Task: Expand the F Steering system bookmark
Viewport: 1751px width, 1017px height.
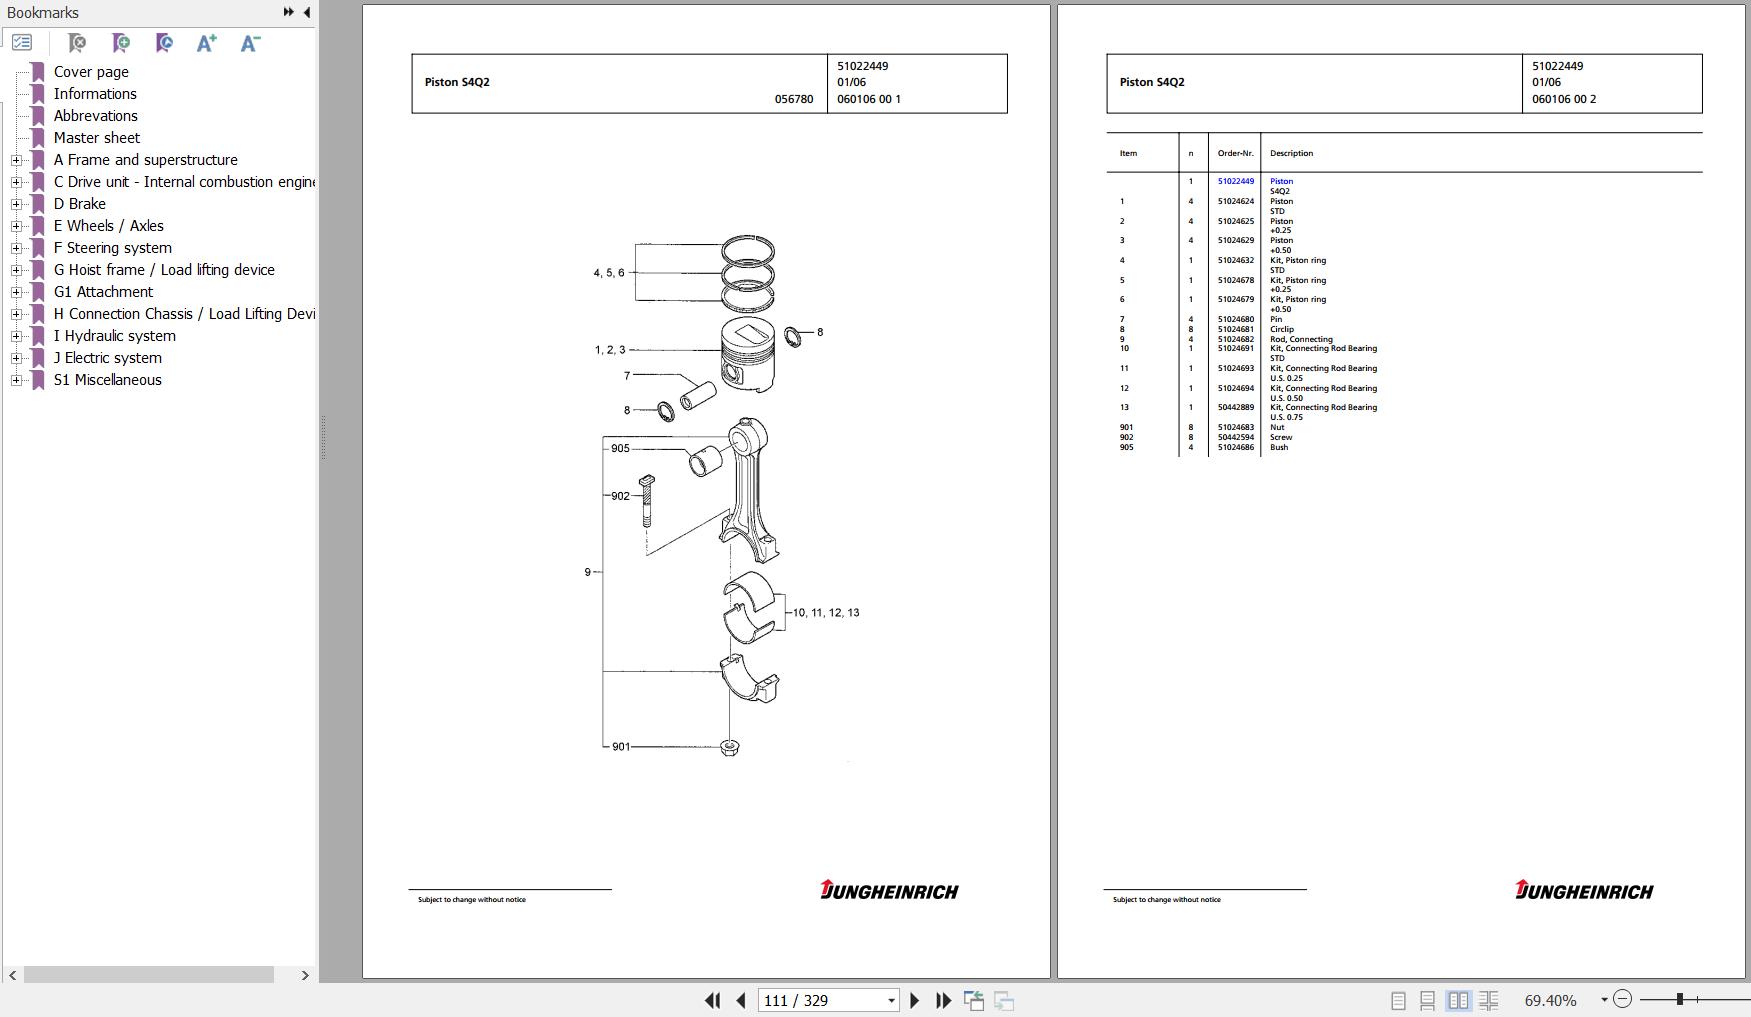Action: coord(16,248)
